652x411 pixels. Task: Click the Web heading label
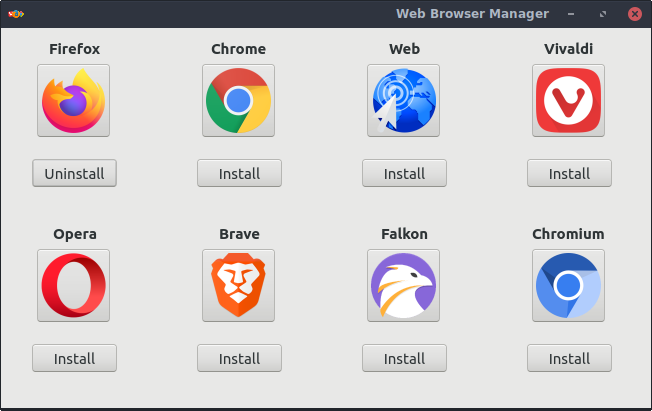point(405,49)
